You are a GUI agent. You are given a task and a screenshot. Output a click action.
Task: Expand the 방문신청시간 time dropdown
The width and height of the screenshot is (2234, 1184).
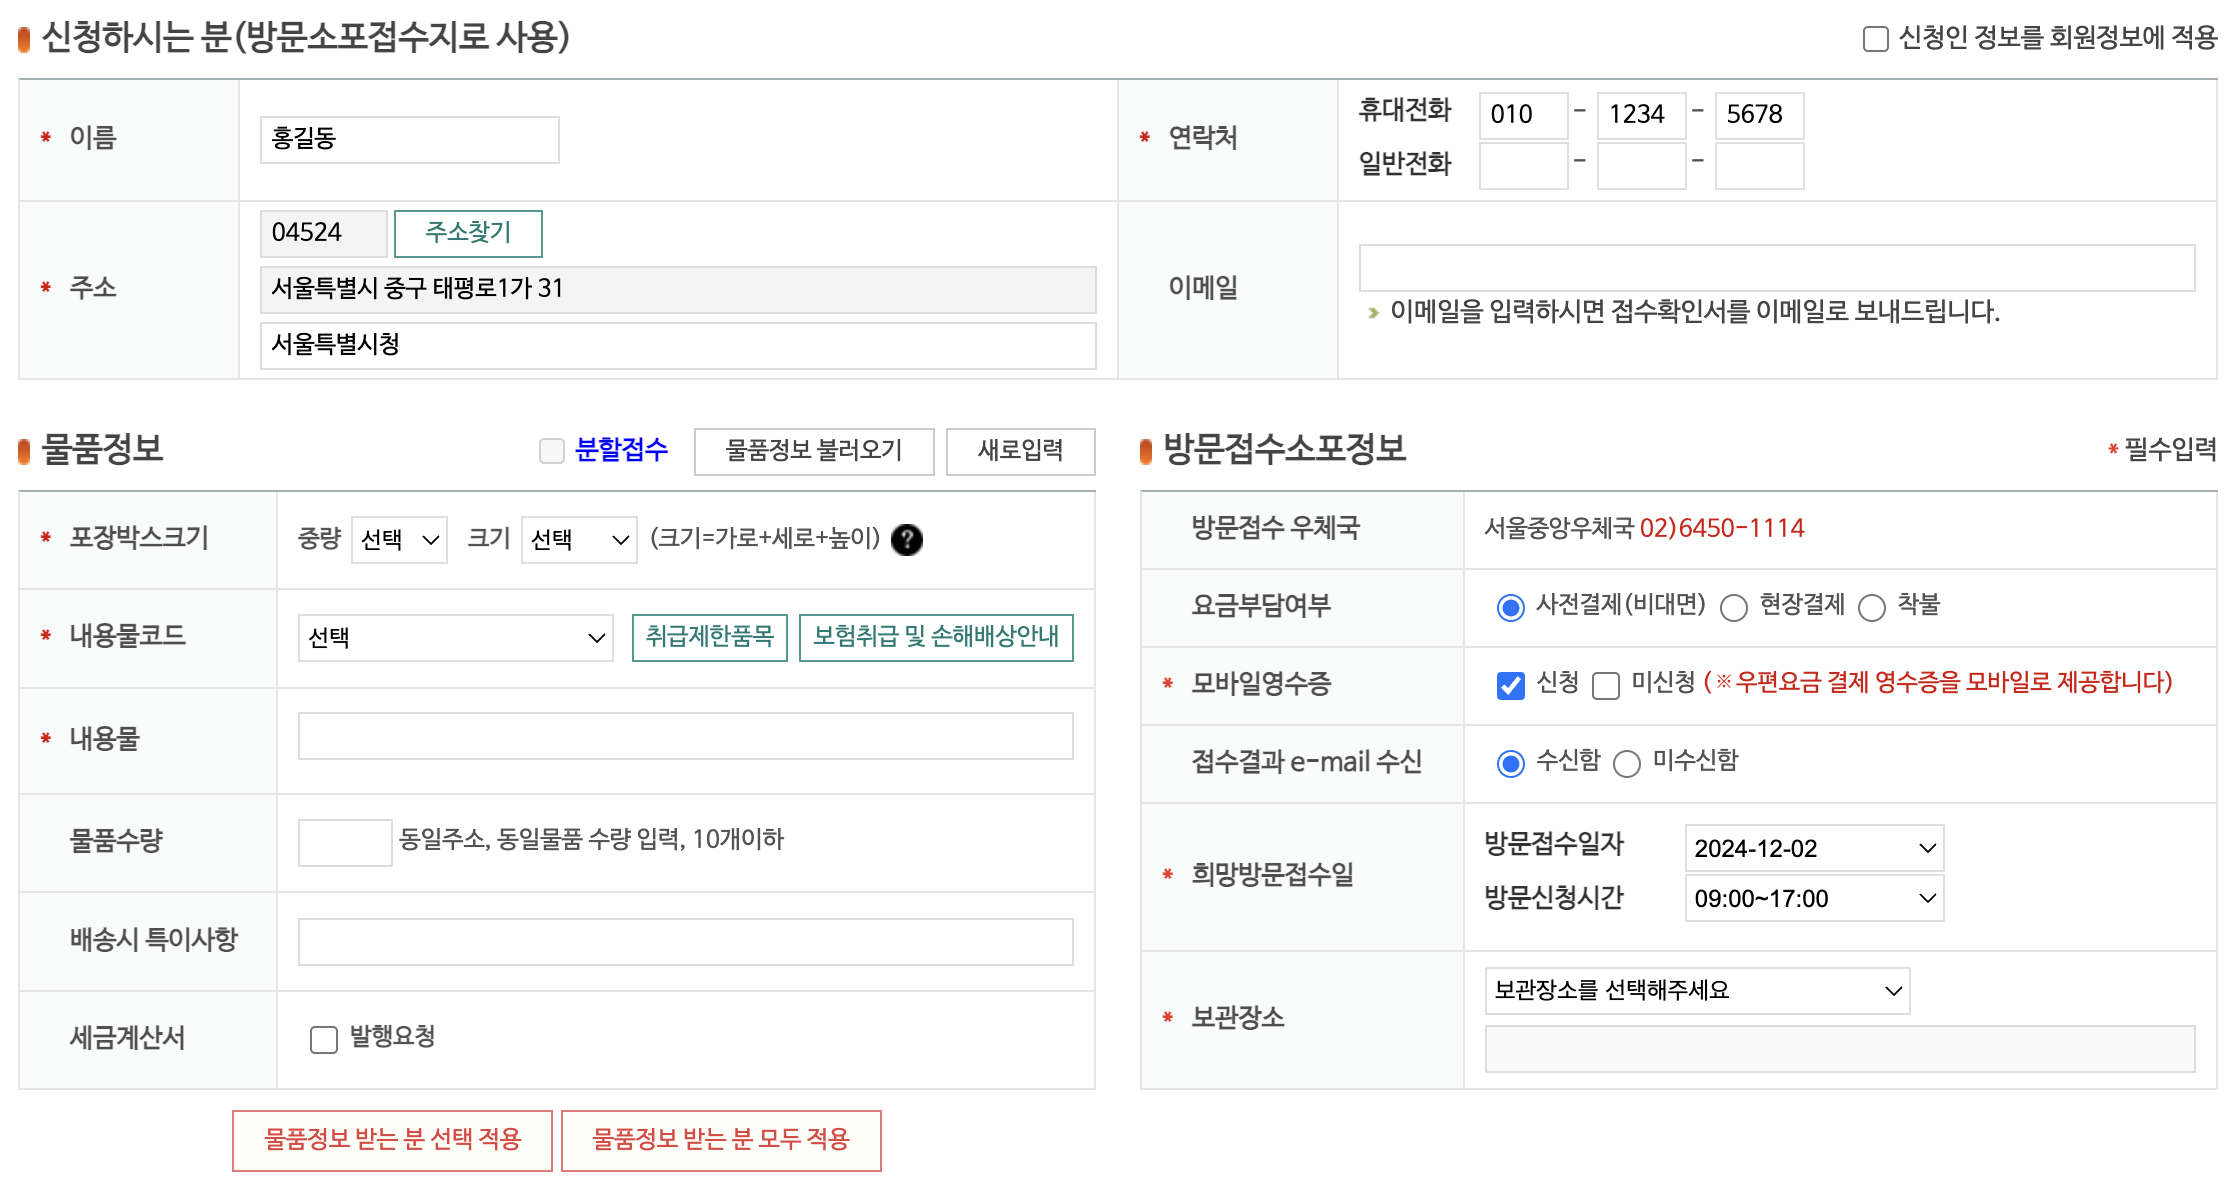1813,898
